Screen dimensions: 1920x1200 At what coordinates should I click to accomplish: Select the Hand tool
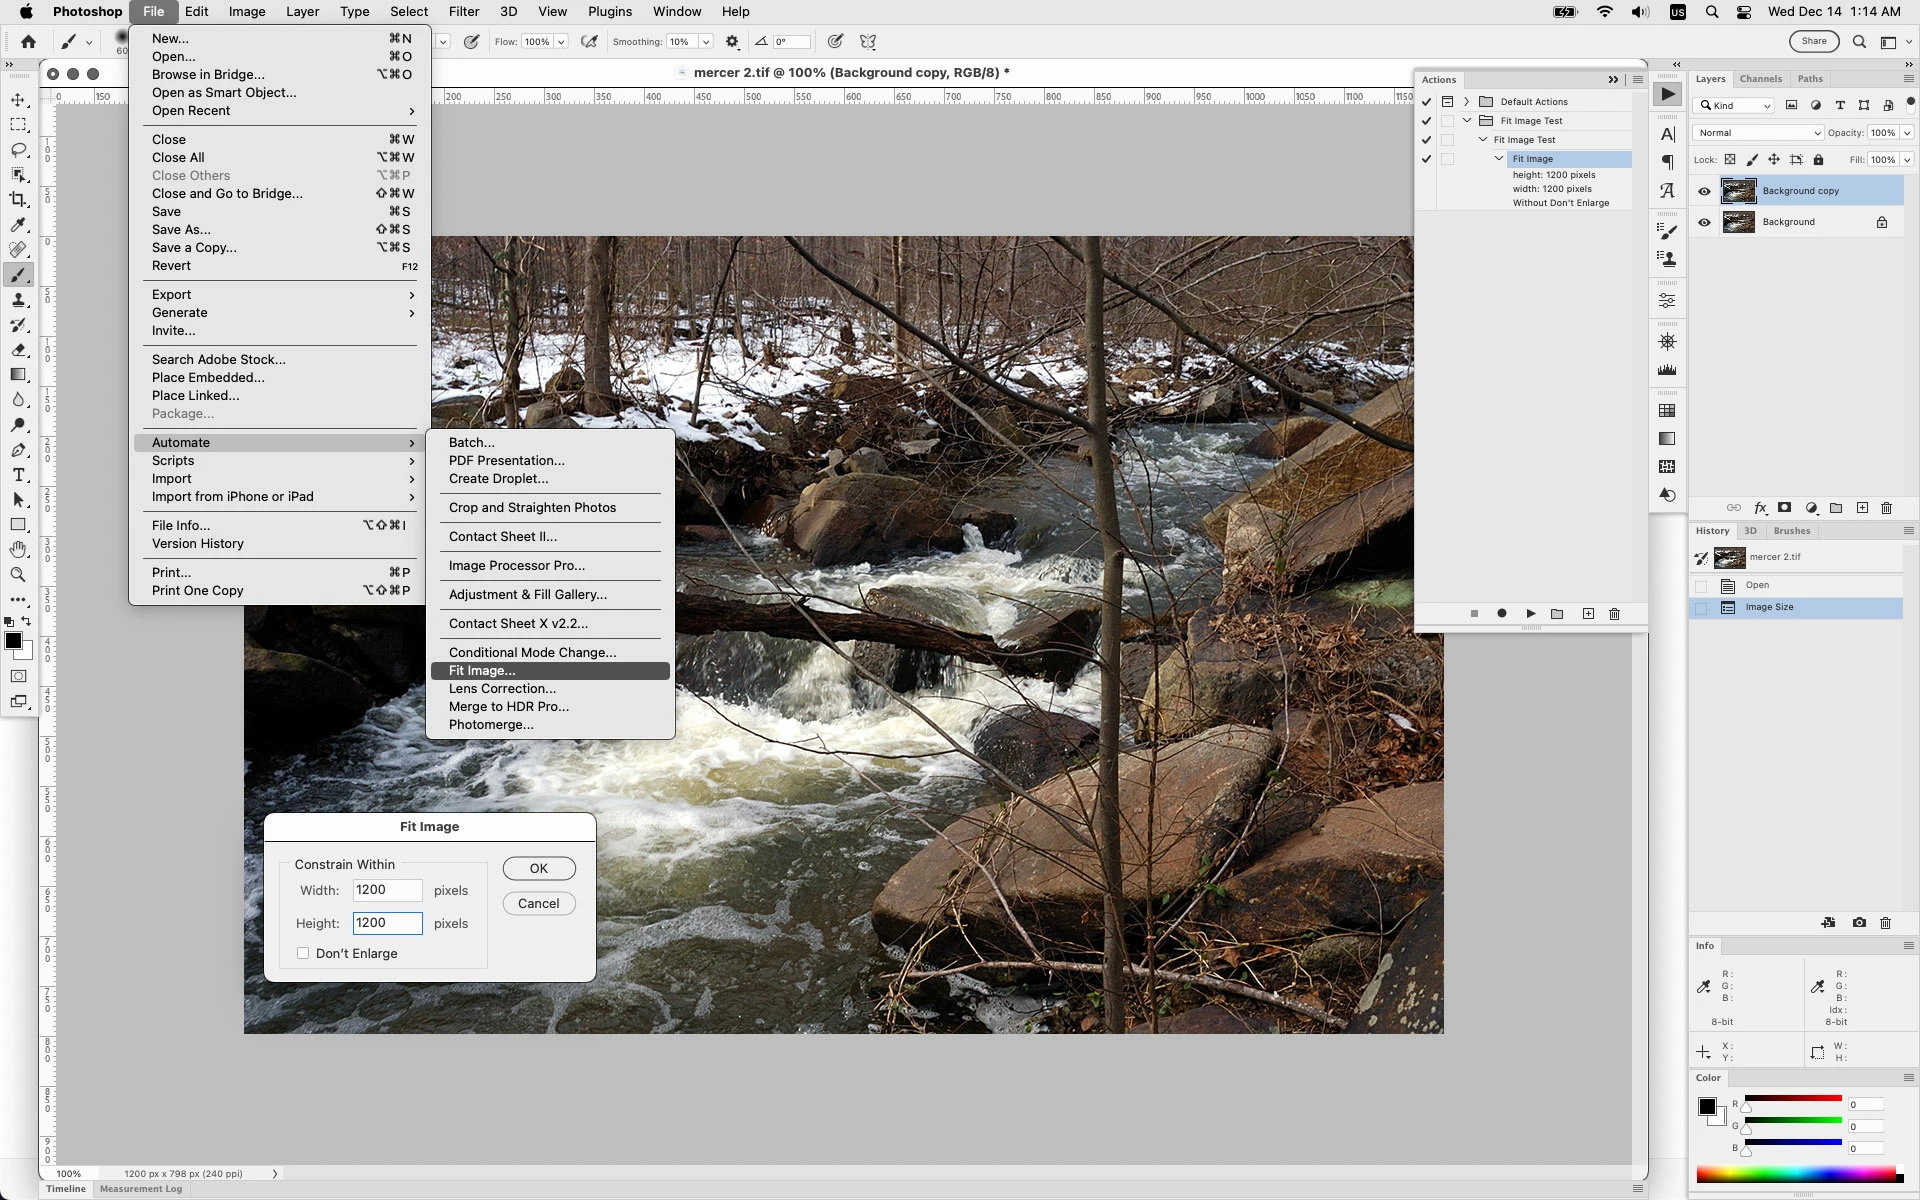pyautogui.click(x=18, y=549)
